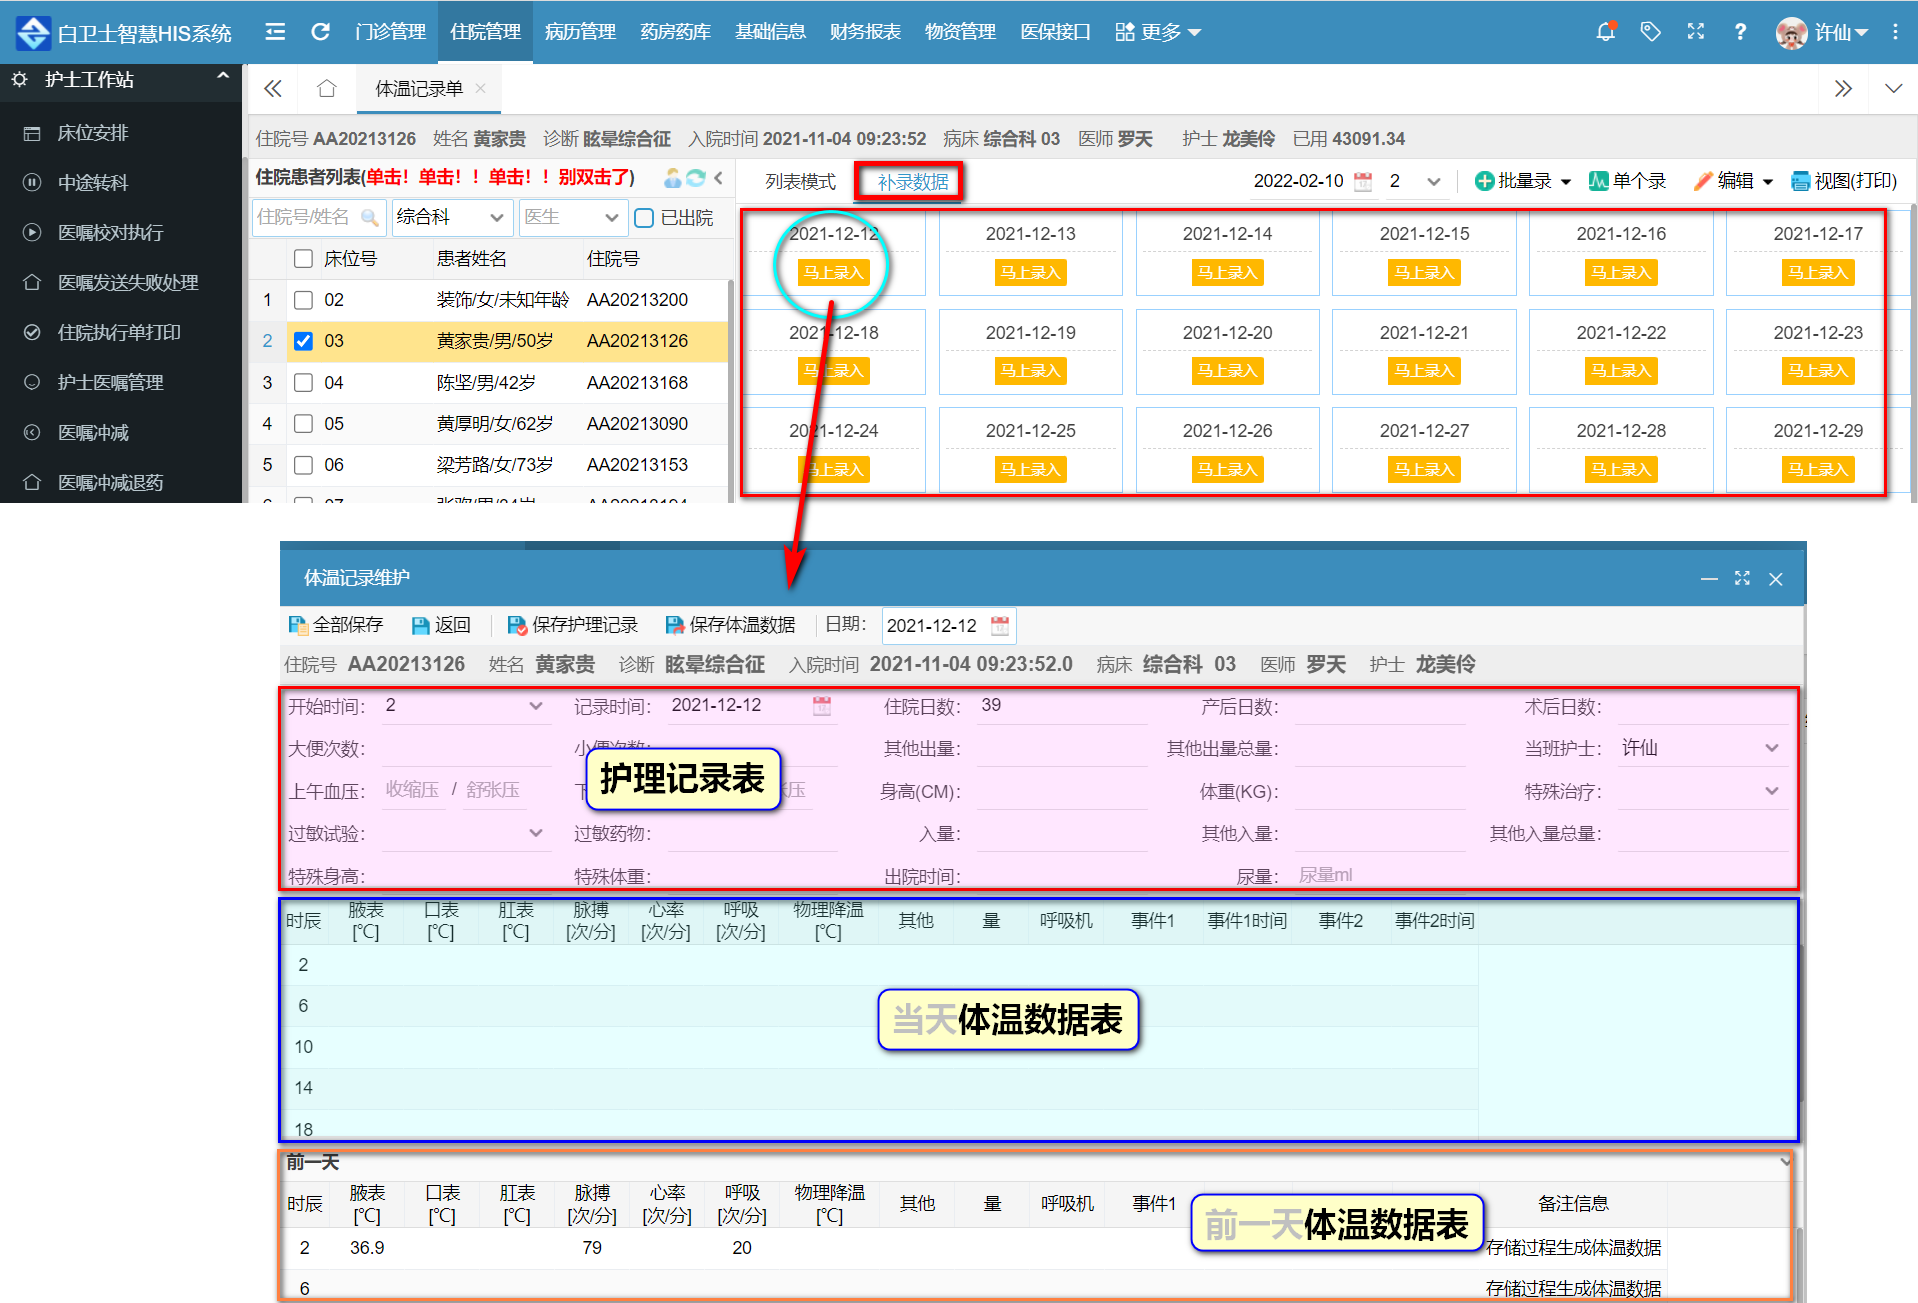The height and width of the screenshot is (1303, 1918).
Task: Click the home tab icon
Action: coord(326,89)
